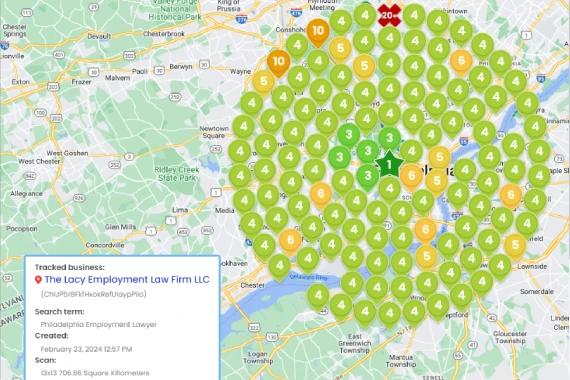This screenshot has height=380, width=570.
Task: Click the West Goshen map label
Action: [x=67, y=153]
